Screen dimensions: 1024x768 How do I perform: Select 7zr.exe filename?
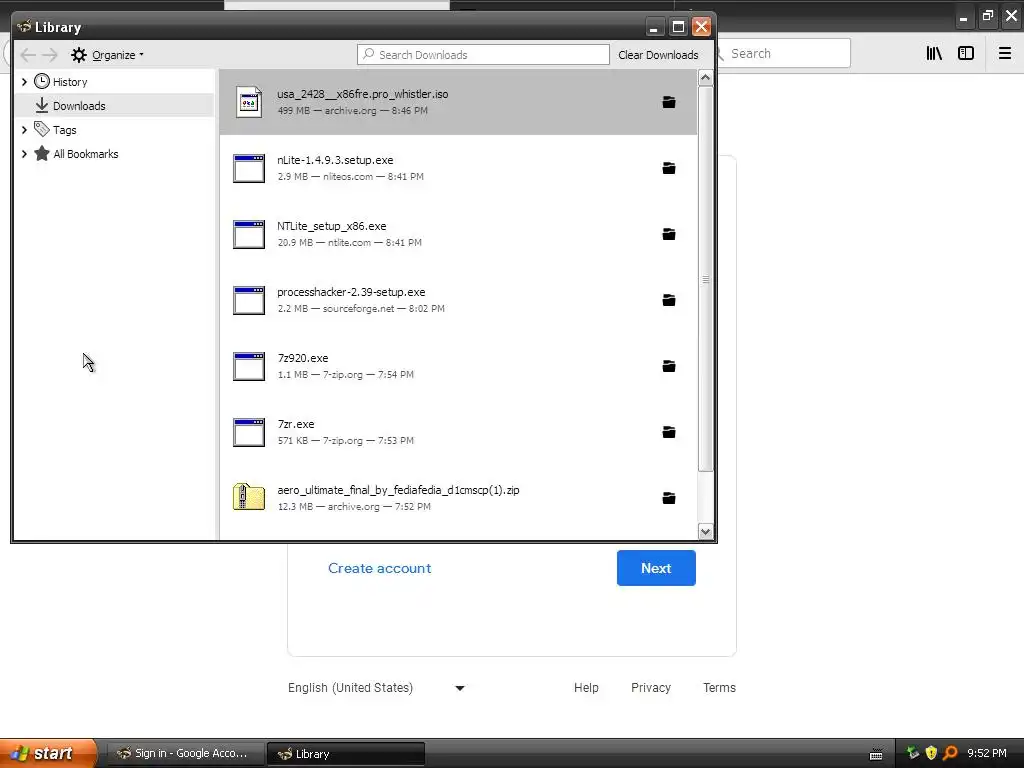296,424
